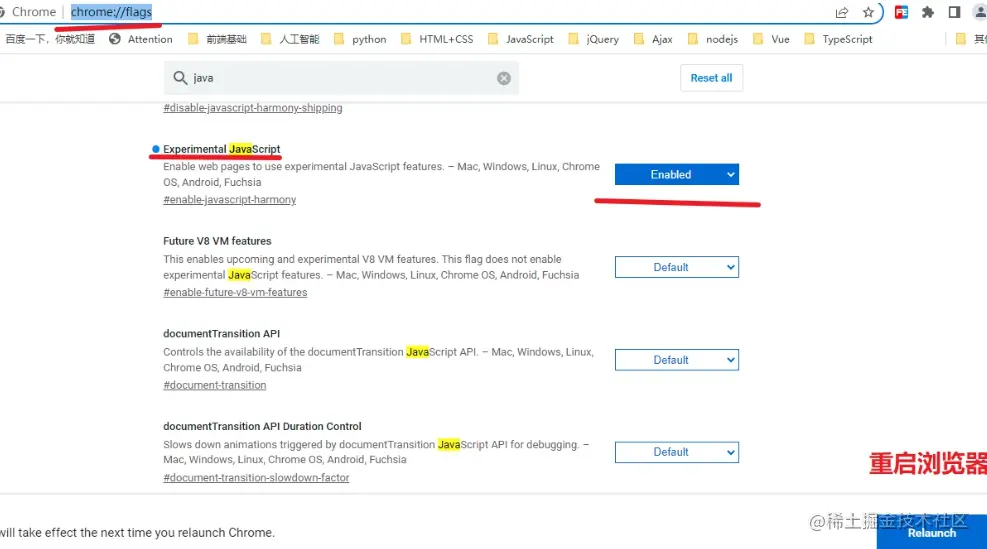Clear the flags search with X icon

504,78
